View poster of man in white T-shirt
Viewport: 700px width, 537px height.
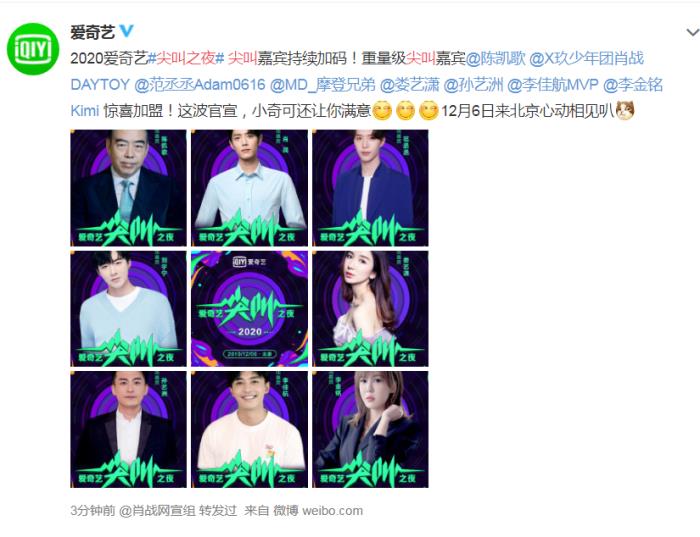click(250, 429)
